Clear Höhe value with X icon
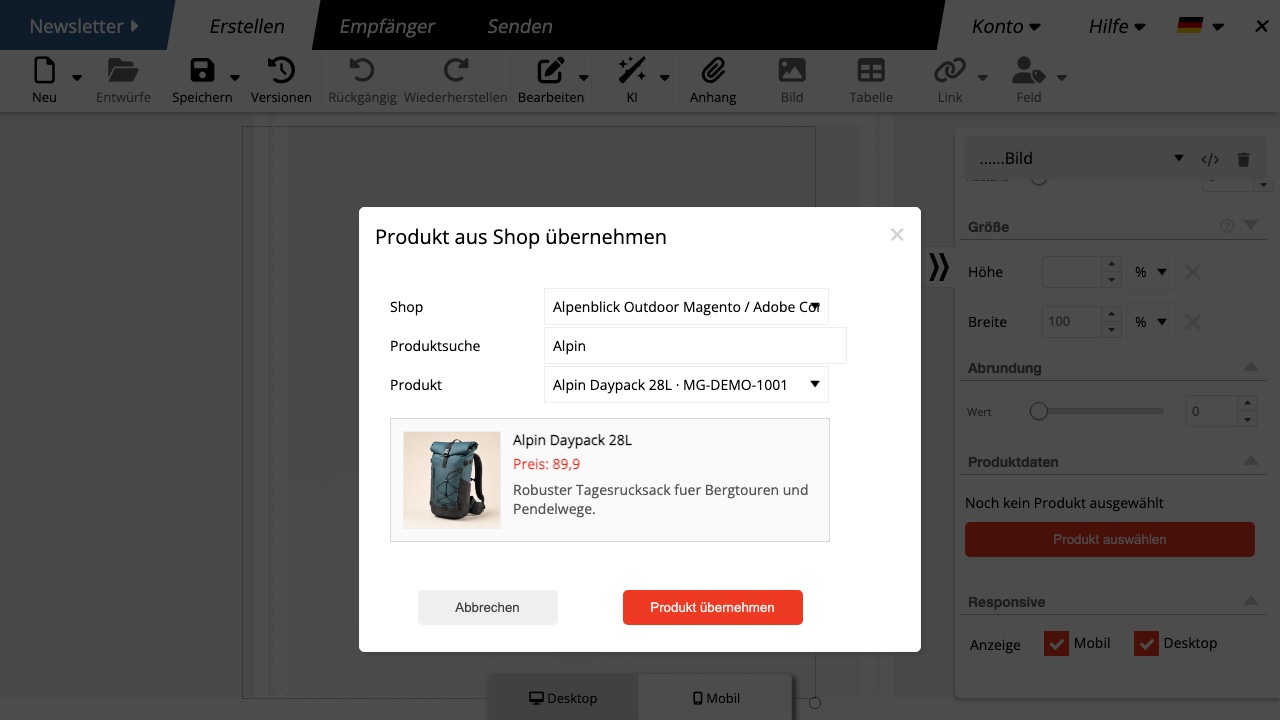Viewport: 1280px width, 720px height. click(1193, 272)
